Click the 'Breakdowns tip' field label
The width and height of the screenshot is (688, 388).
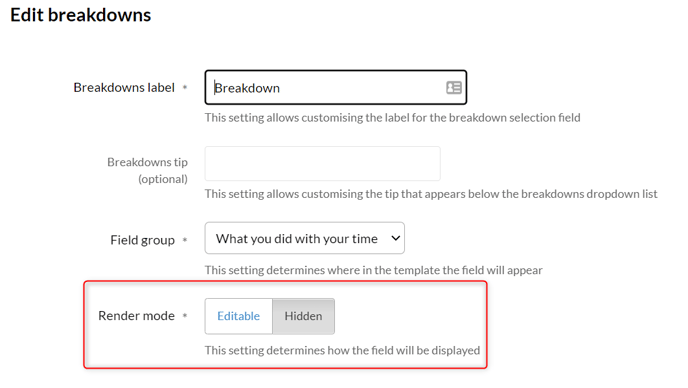(147, 162)
